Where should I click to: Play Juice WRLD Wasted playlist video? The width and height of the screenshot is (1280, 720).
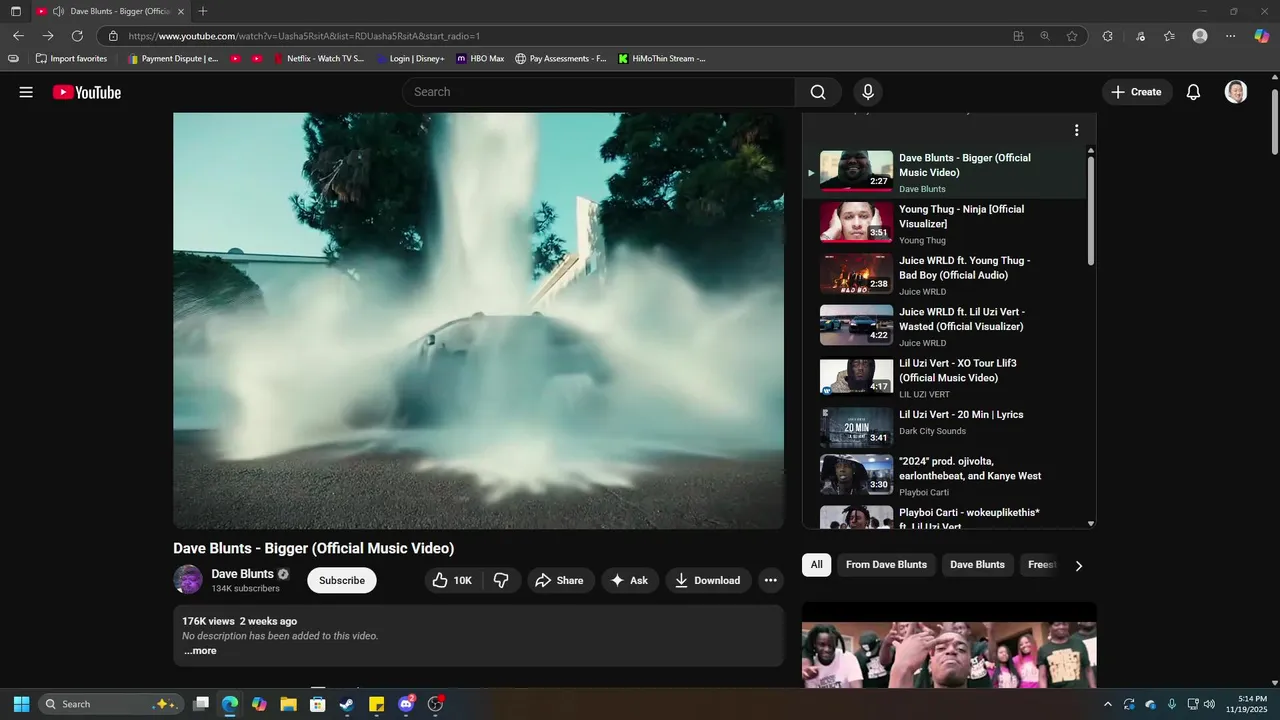945,326
